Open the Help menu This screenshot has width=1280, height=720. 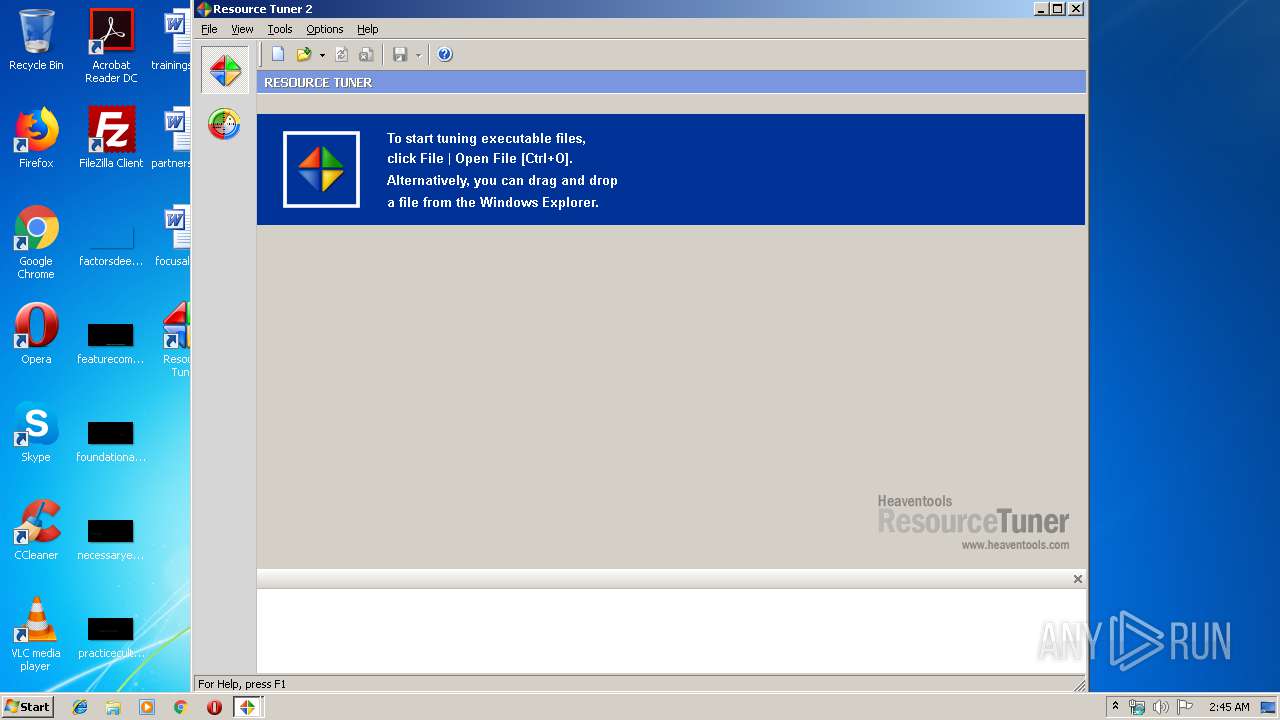click(368, 29)
